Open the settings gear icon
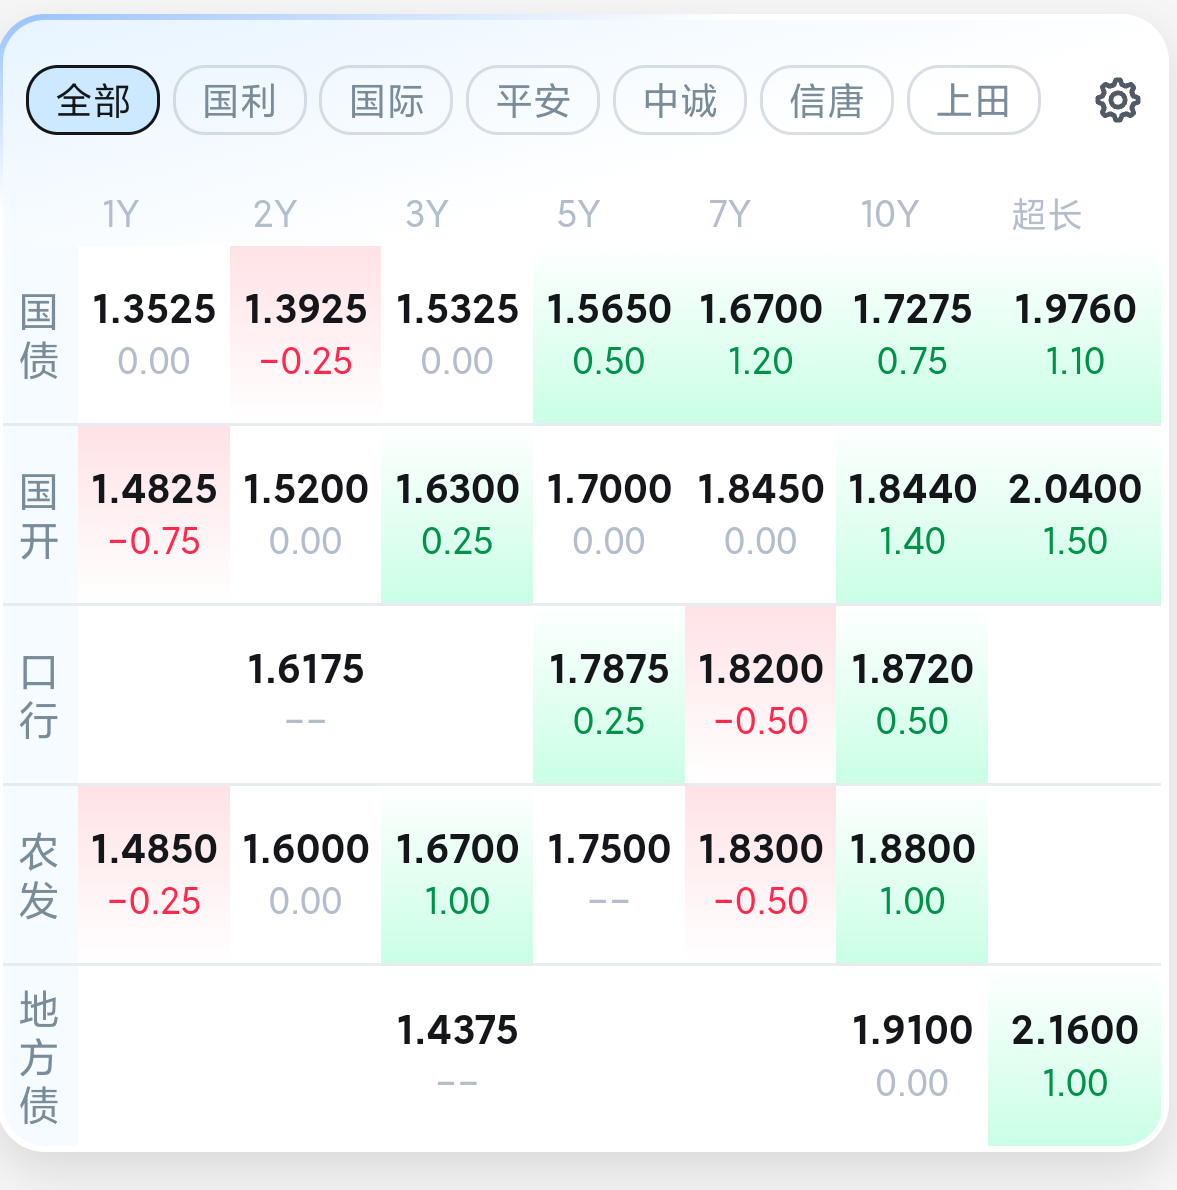 click(1117, 100)
